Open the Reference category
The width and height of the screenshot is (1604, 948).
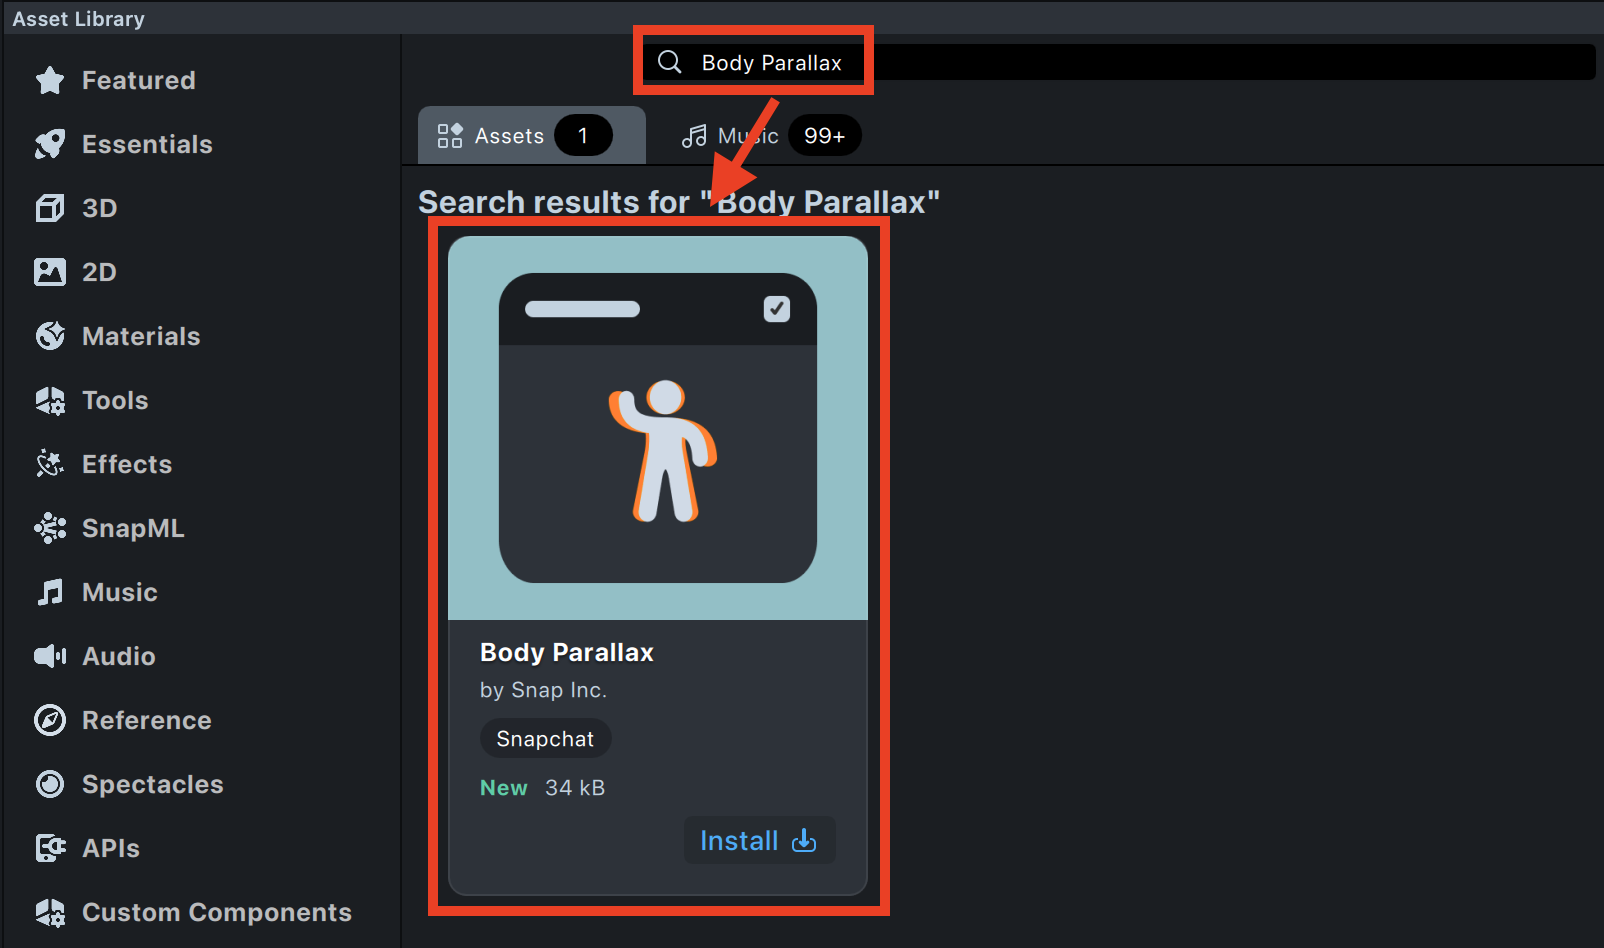pos(123,720)
